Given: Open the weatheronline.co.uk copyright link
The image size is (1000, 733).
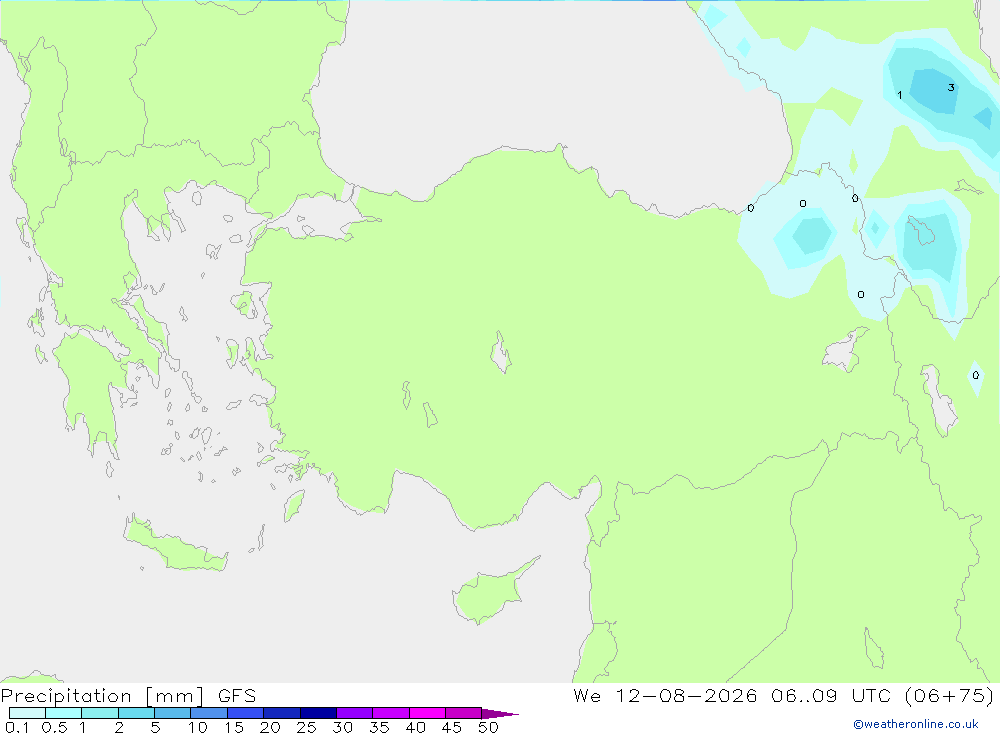Looking at the screenshot, I should coord(916,724).
